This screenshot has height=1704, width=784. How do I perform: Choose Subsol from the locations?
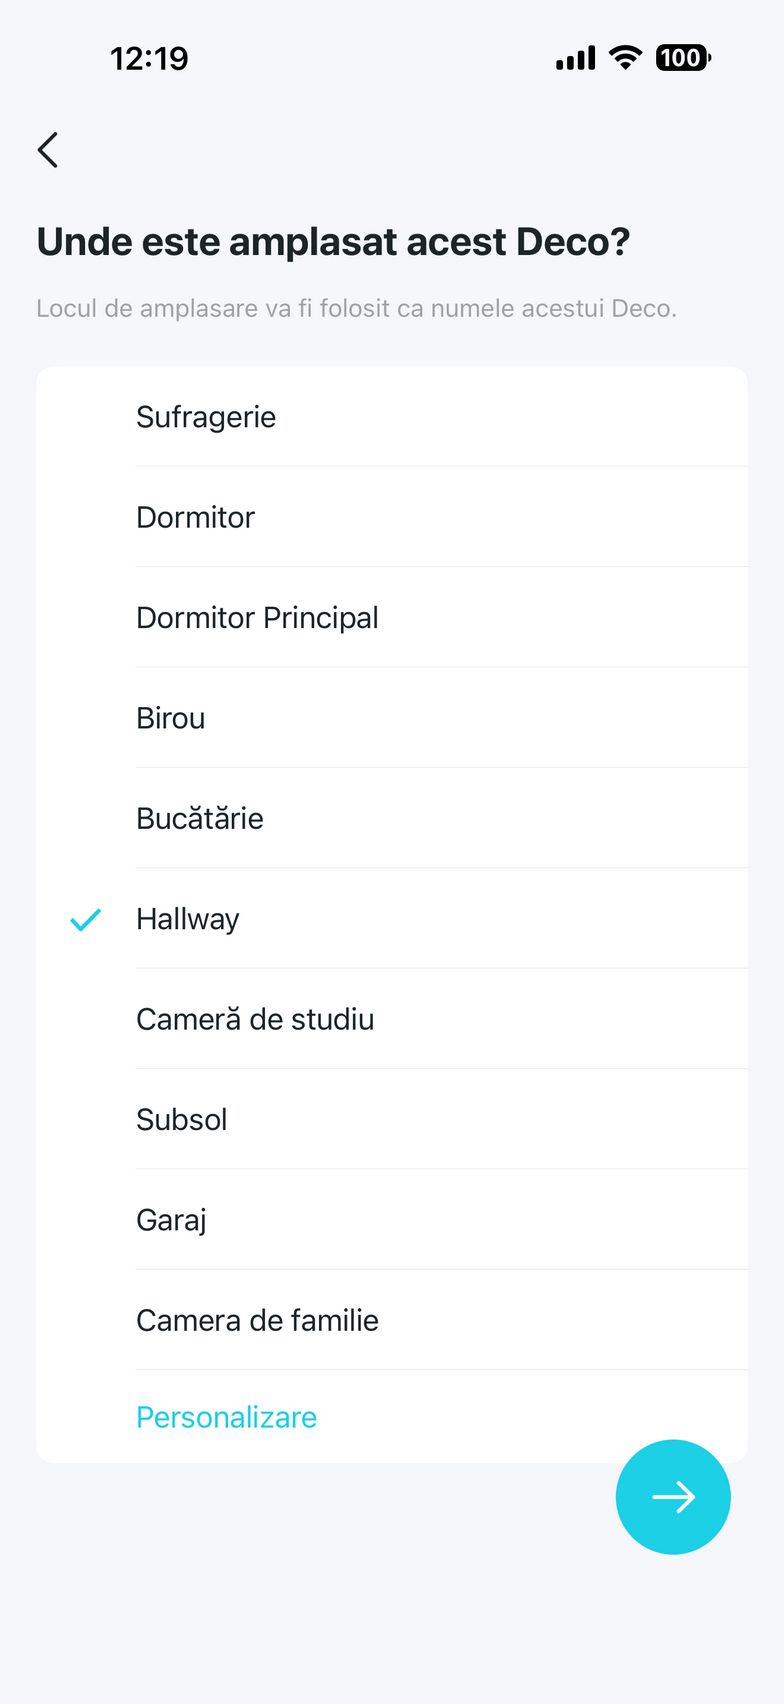[x=182, y=1119]
